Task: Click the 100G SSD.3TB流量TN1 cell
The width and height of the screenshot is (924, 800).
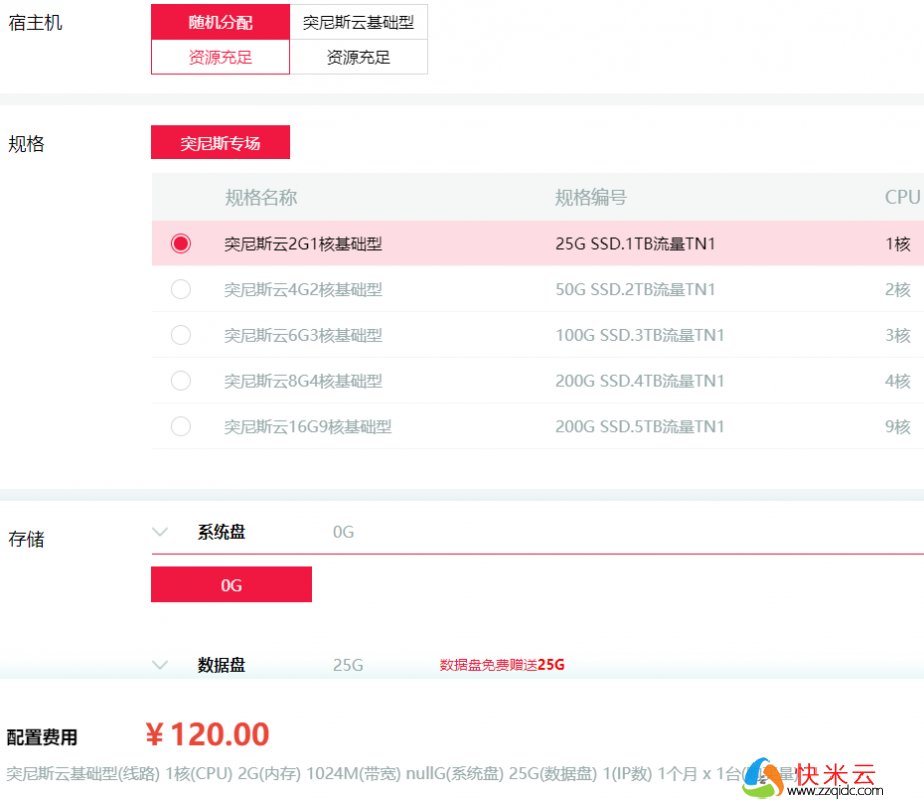Action: (640, 336)
